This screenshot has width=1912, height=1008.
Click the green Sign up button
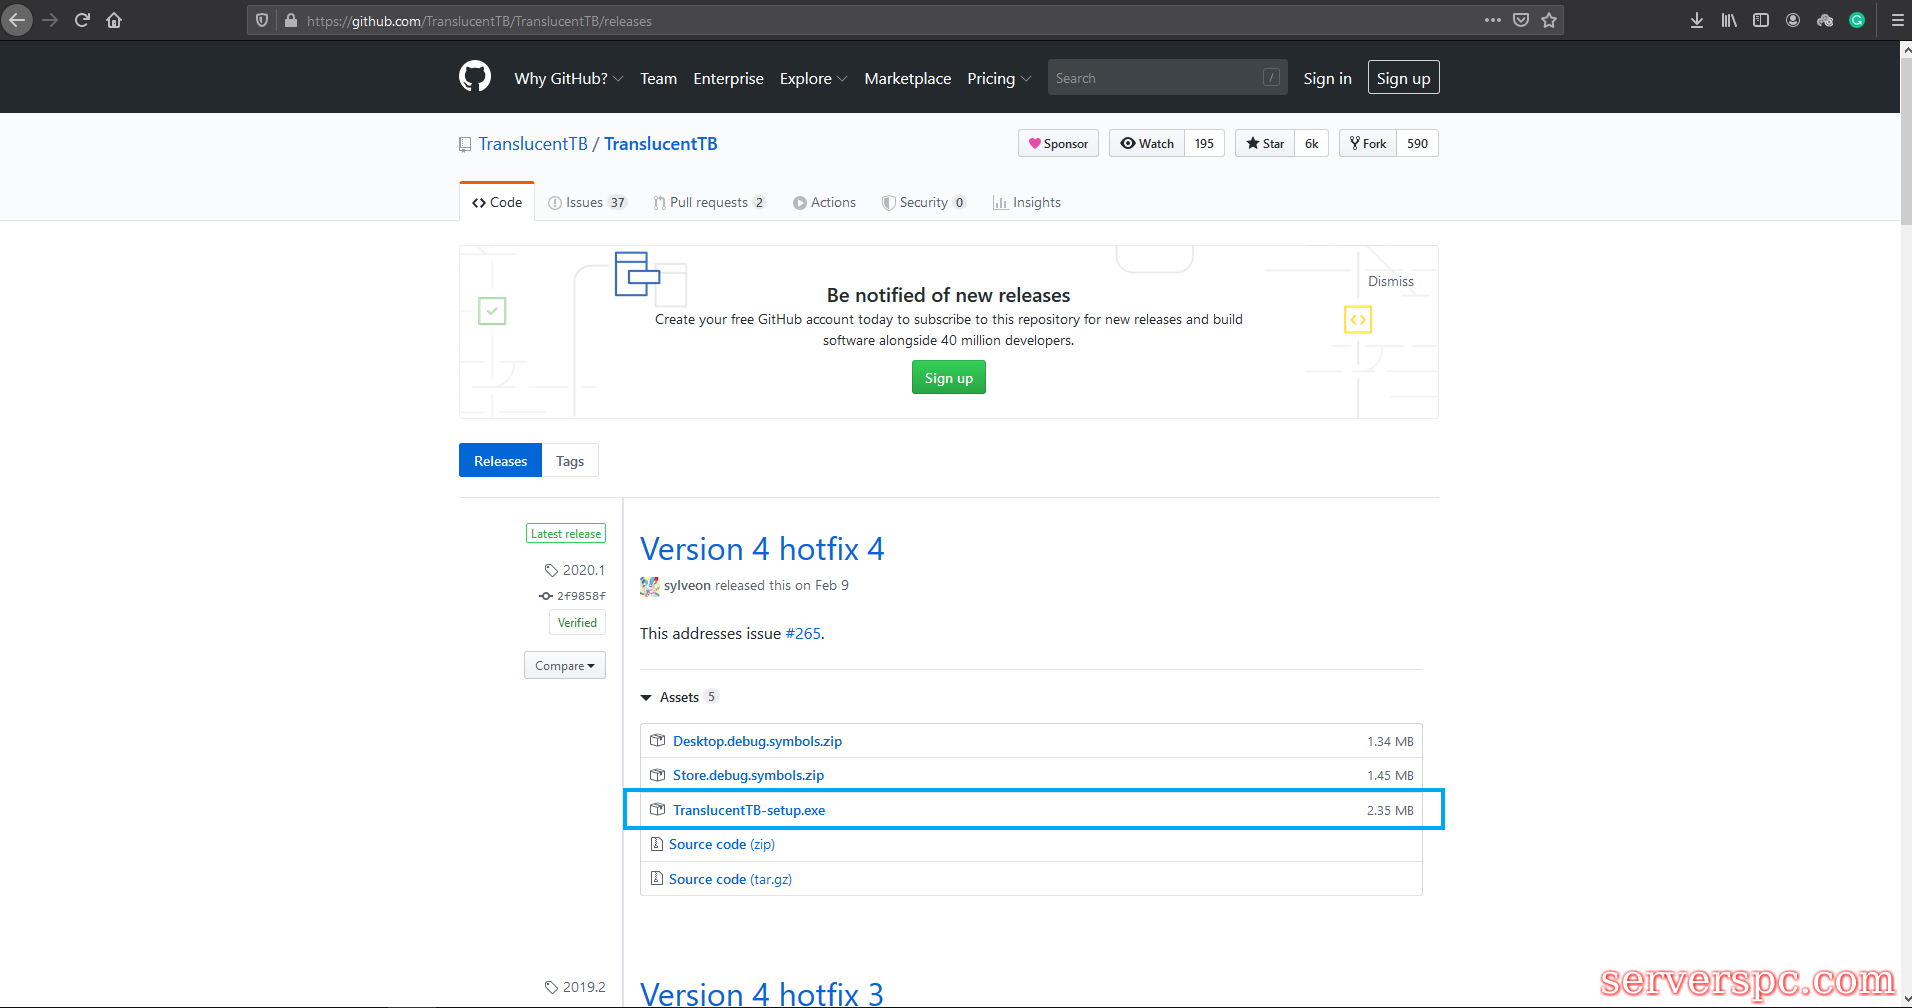coord(948,378)
